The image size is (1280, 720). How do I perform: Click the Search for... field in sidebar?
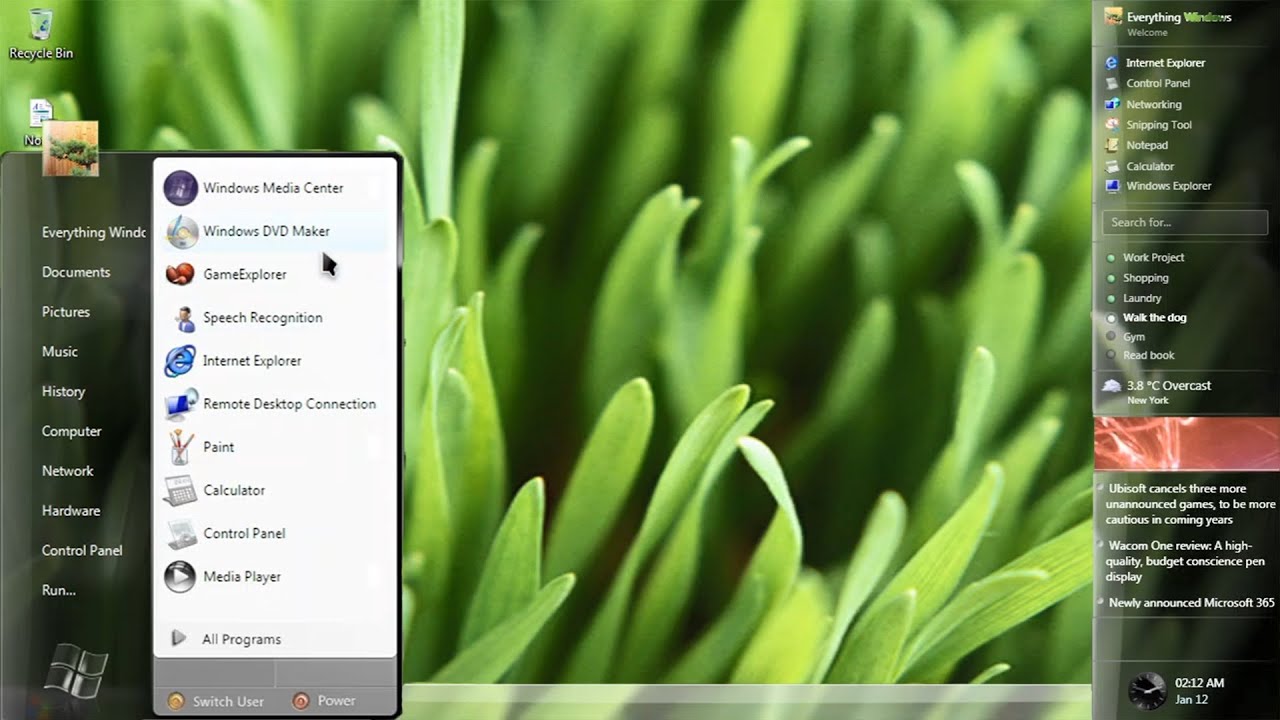[x=1184, y=222]
